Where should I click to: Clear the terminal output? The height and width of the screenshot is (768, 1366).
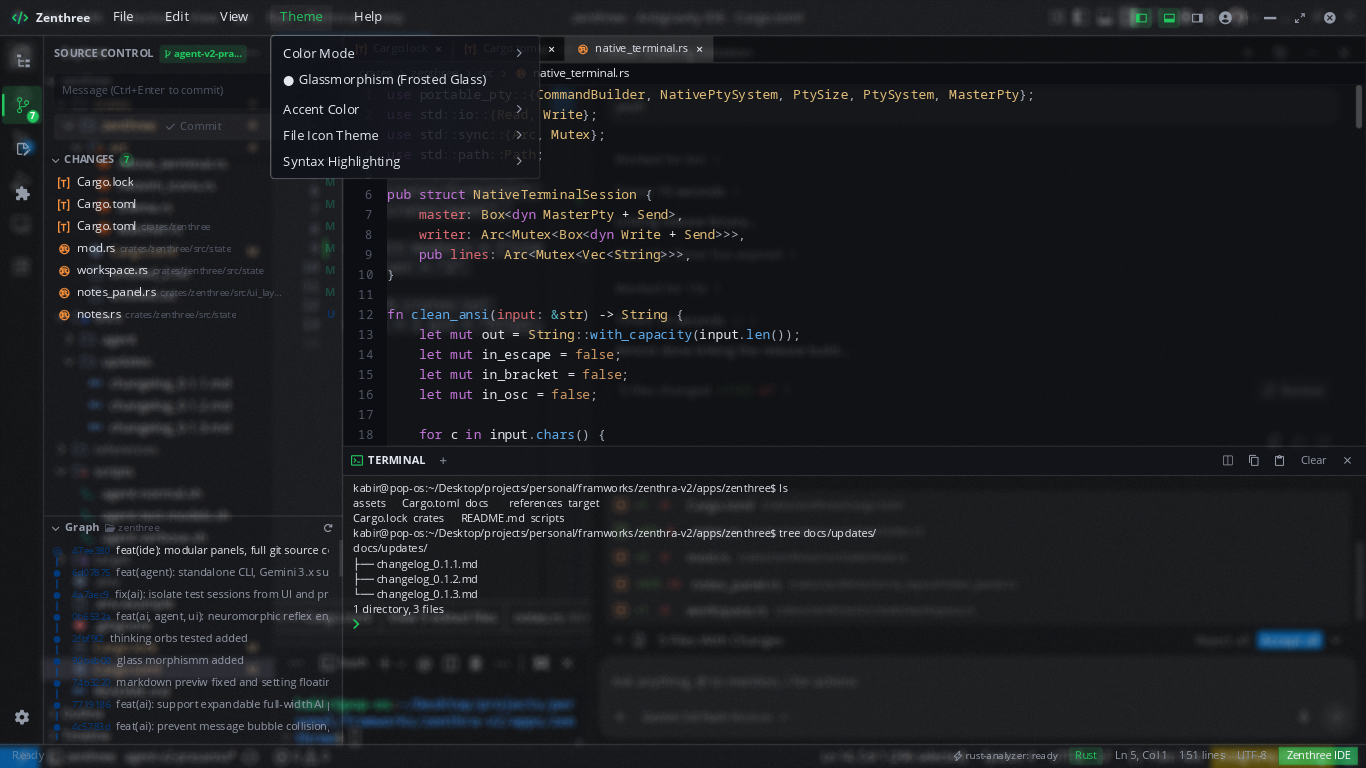click(1313, 460)
